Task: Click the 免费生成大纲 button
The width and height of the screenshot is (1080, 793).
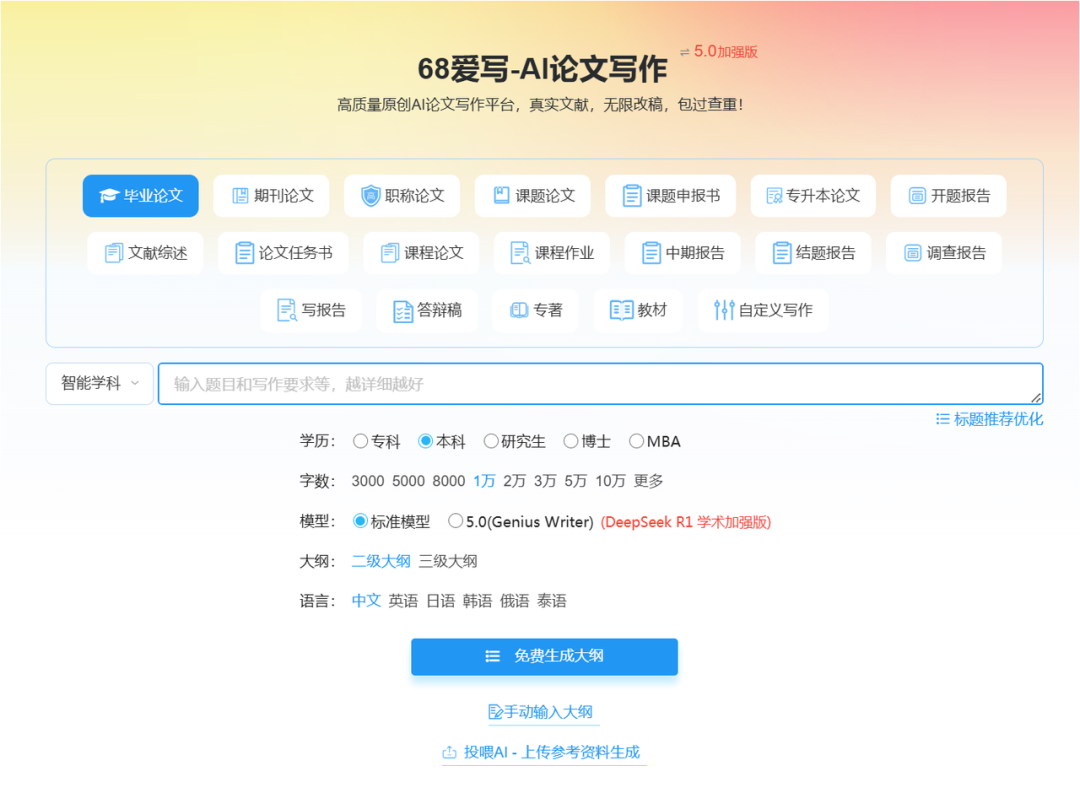Action: point(544,657)
